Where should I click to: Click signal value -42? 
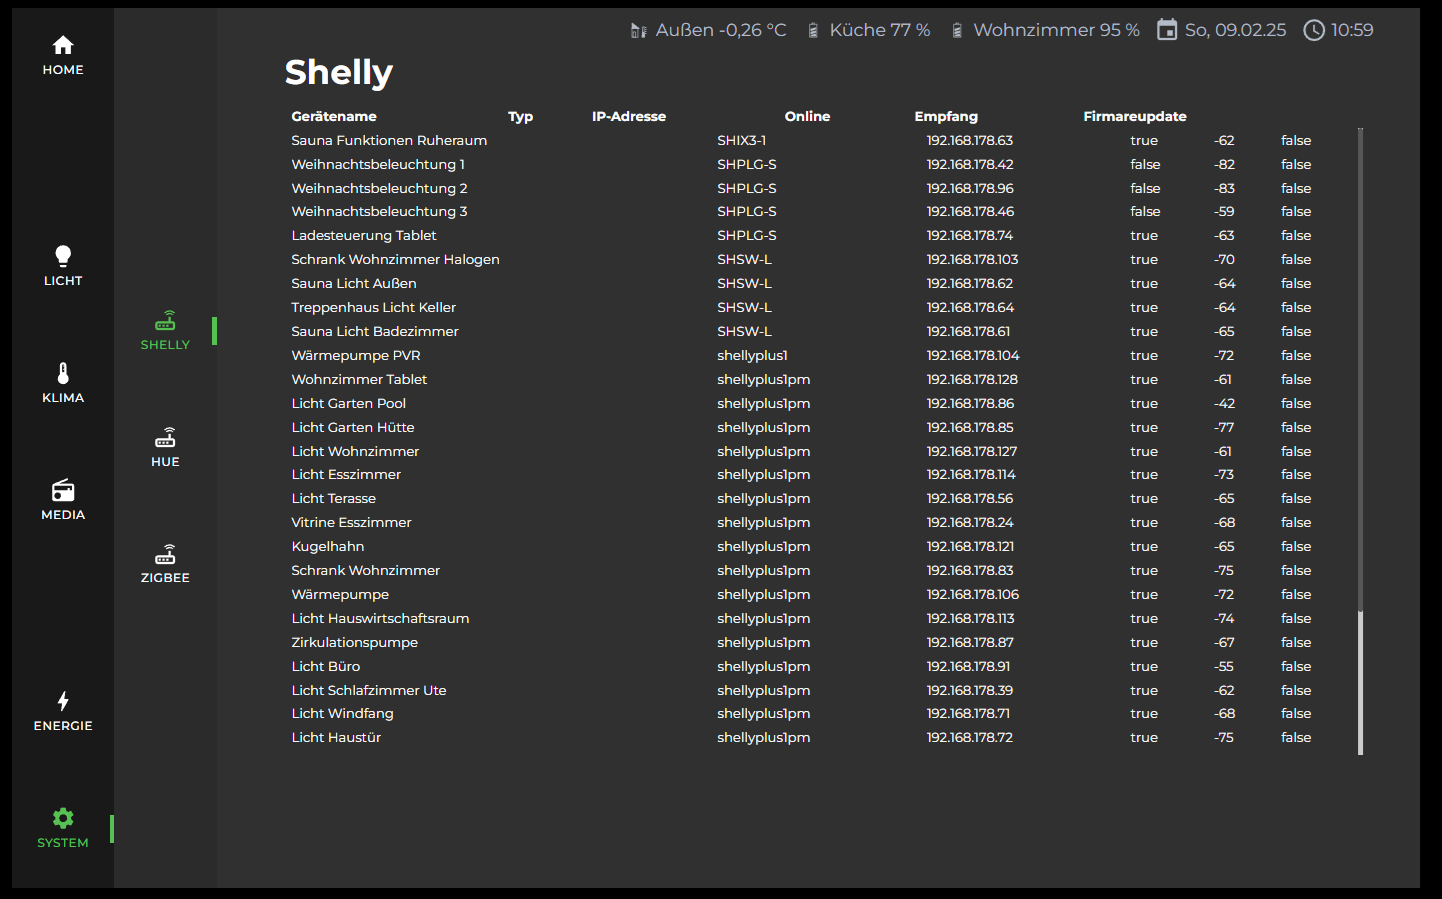pyautogui.click(x=1225, y=404)
